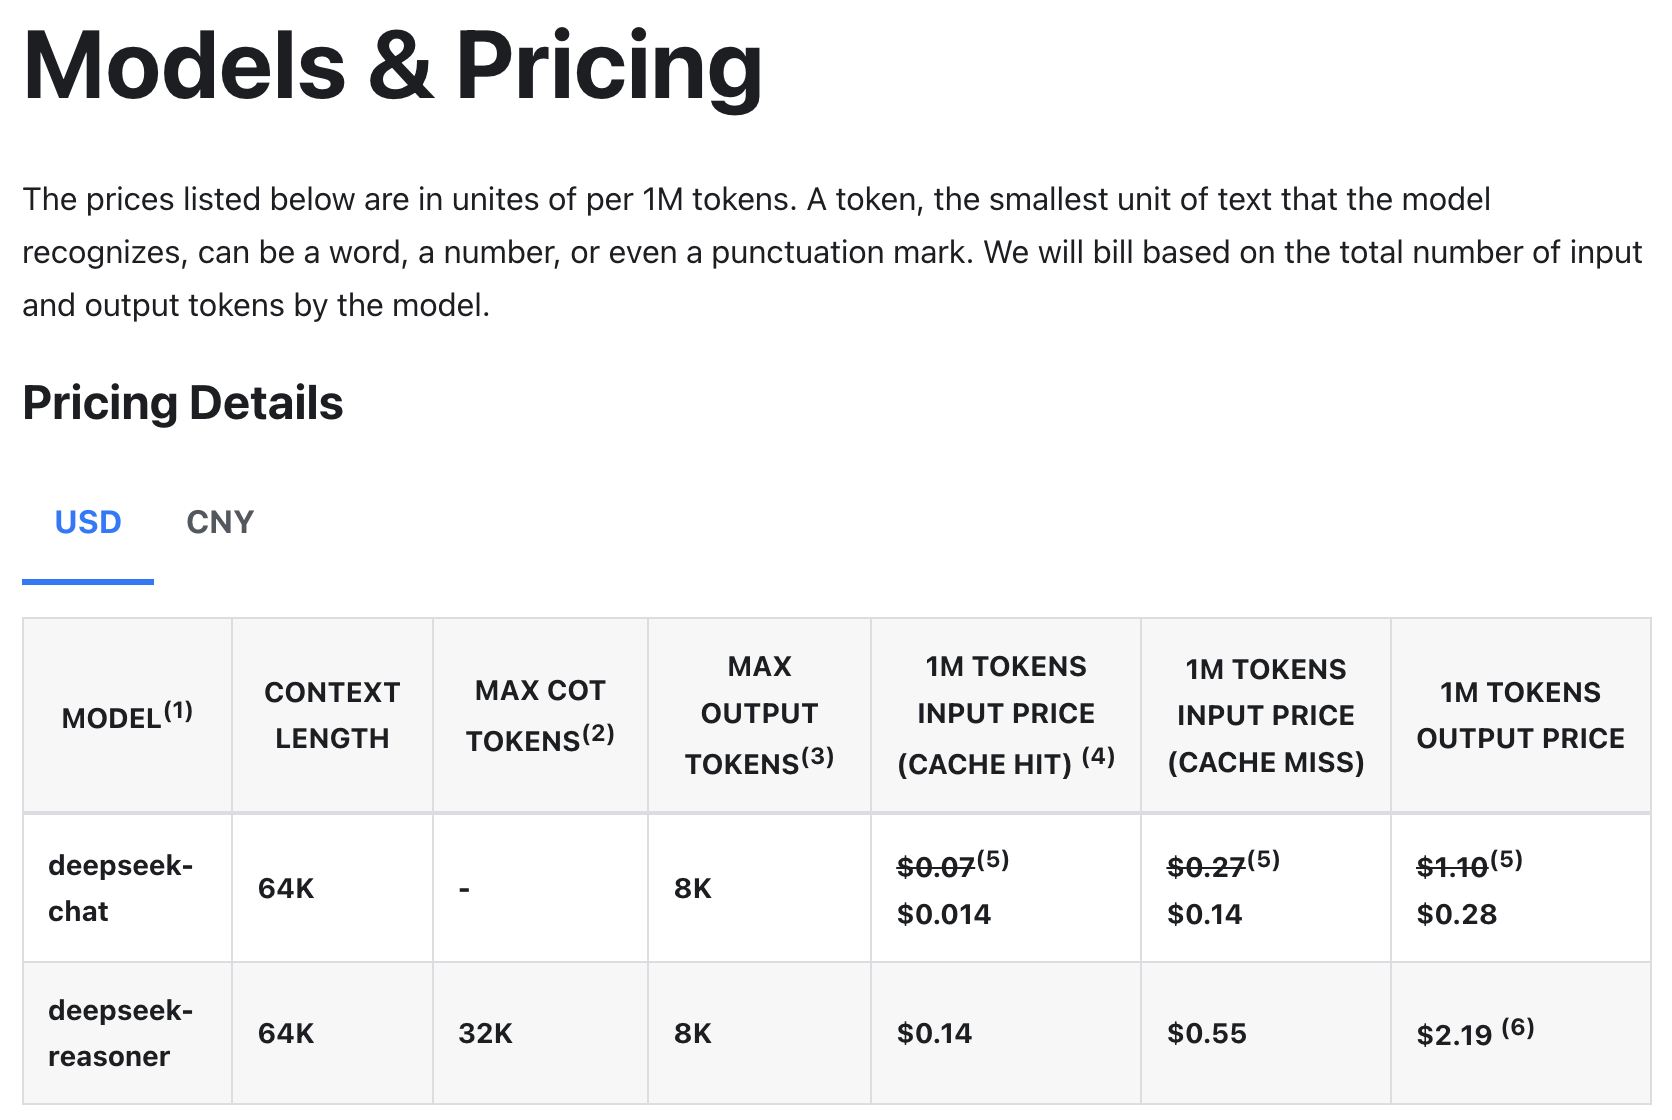Click the CACHE MISS input price header
1672x1120 pixels.
pyautogui.click(x=1266, y=716)
